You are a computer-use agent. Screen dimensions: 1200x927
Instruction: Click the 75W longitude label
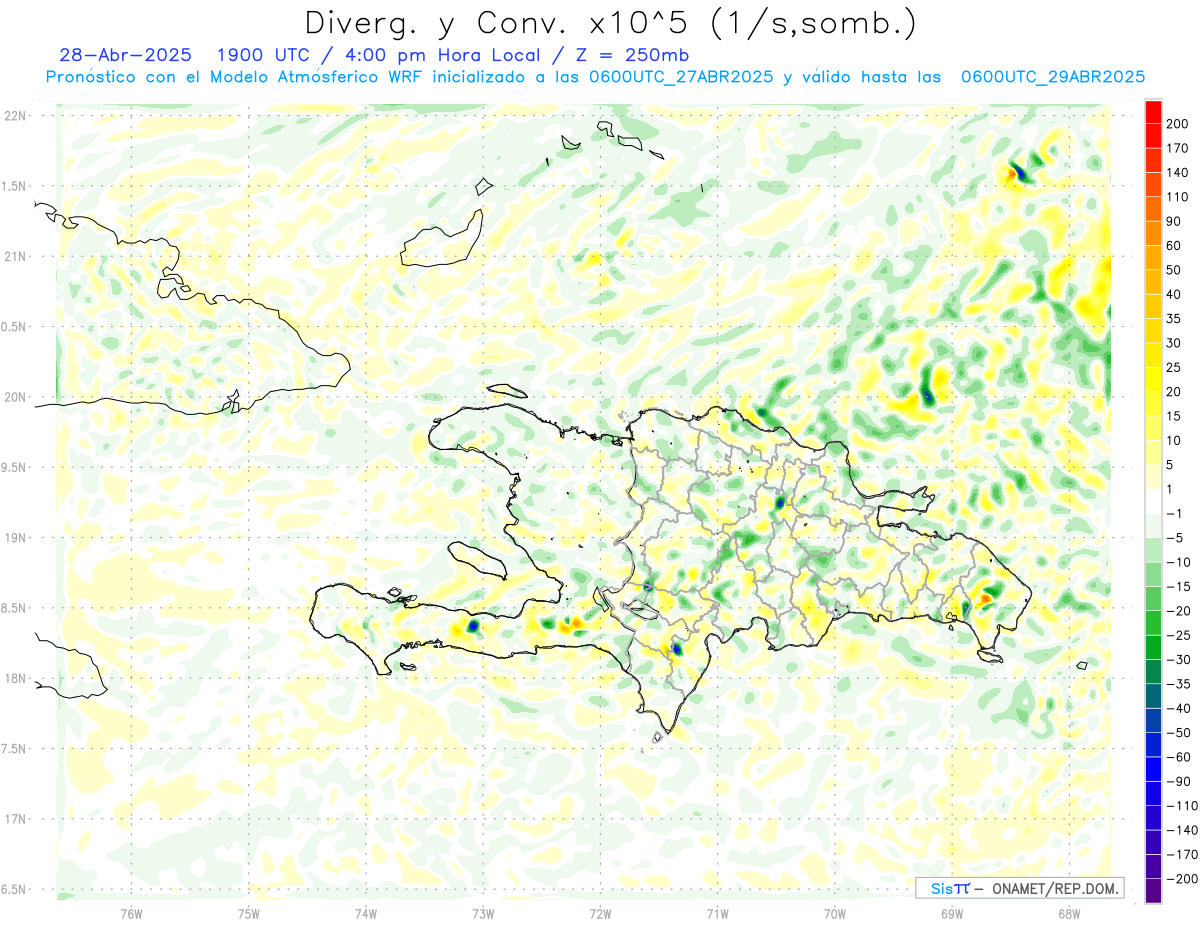click(x=249, y=913)
